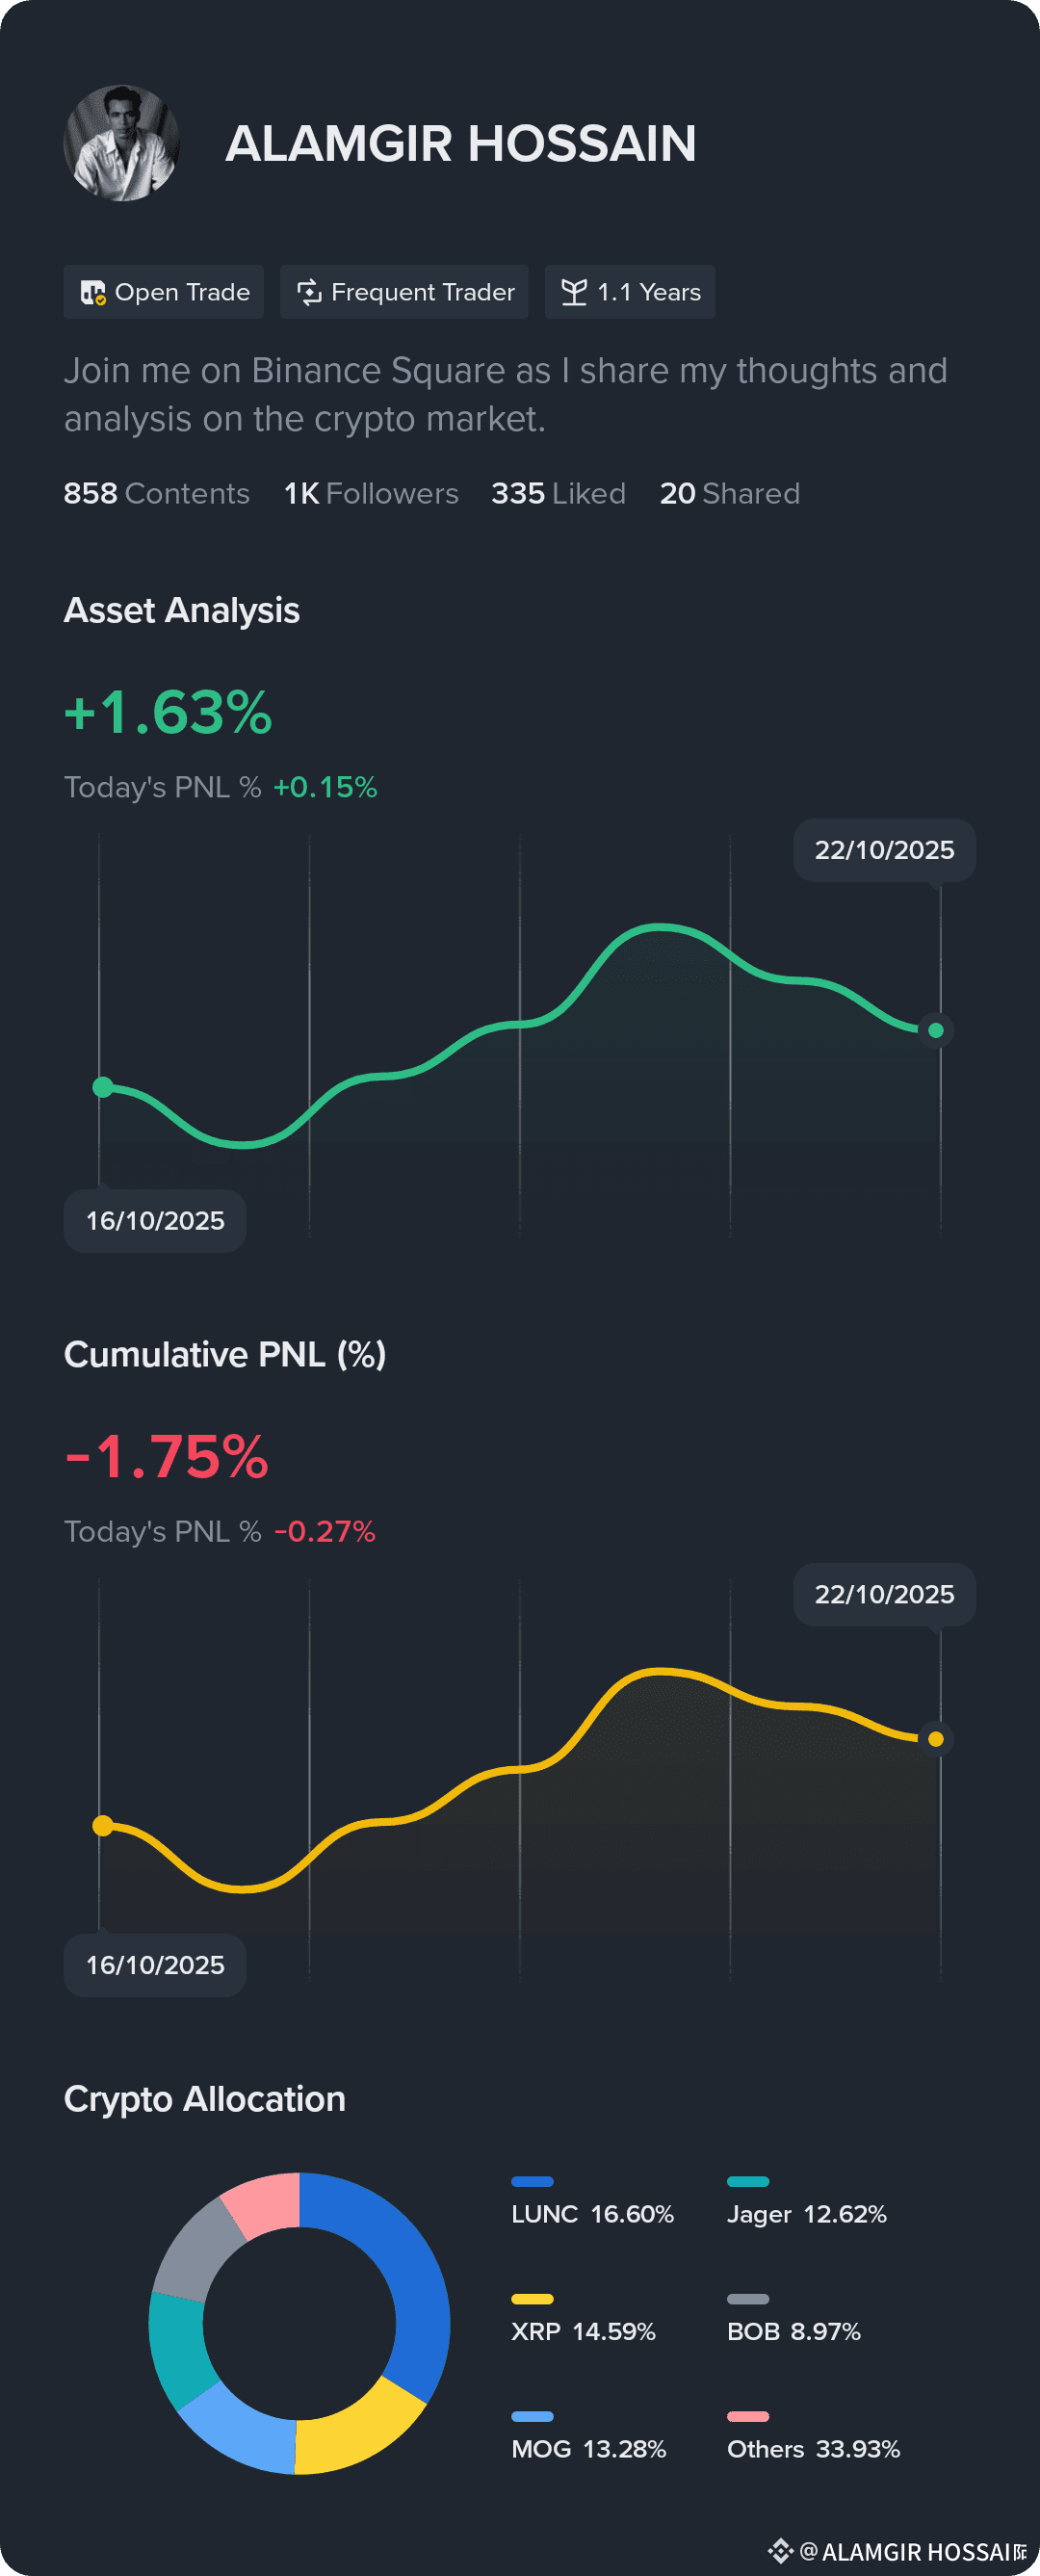This screenshot has height=2576, width=1040.
Task: Select the XRP yellow legend swatch
Action: (x=532, y=2299)
